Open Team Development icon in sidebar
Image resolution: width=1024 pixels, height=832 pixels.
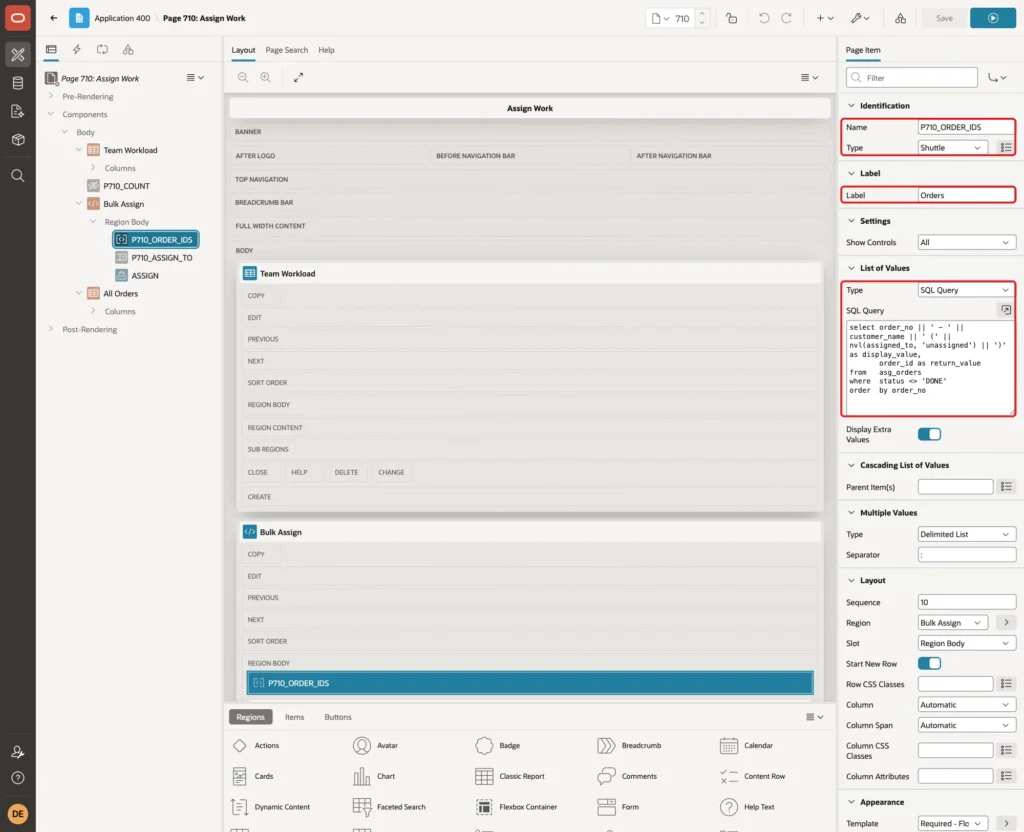(x=18, y=111)
